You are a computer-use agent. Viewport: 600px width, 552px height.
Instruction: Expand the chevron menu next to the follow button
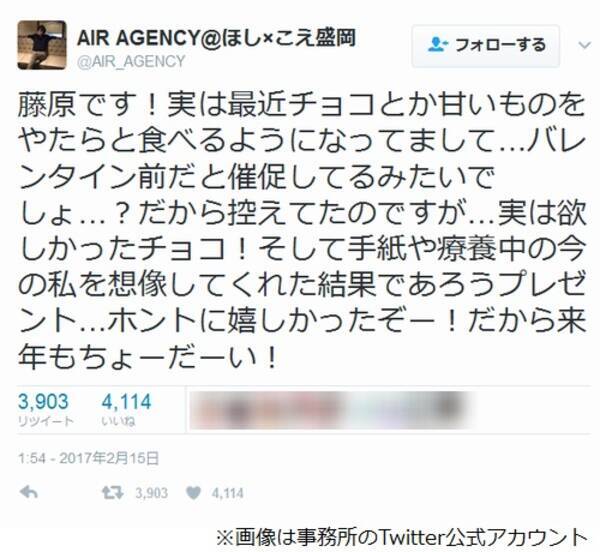coord(585,46)
